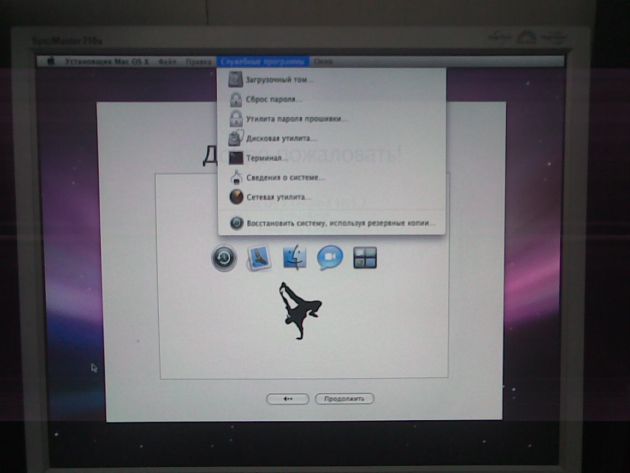630x473 pixels.
Task: Close the Служебные программы menu
Action: [263, 61]
